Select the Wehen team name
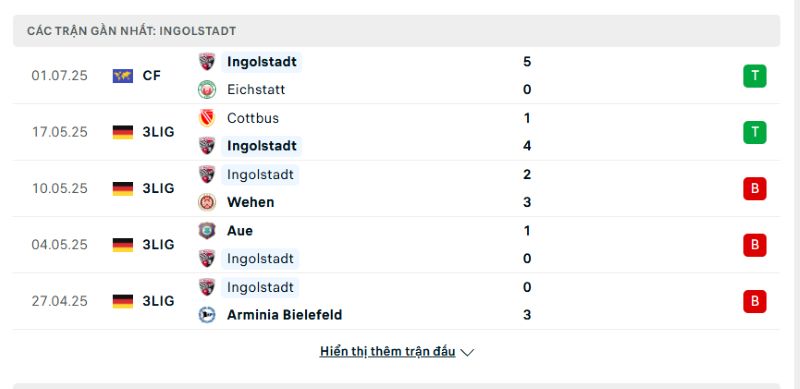 (x=251, y=202)
